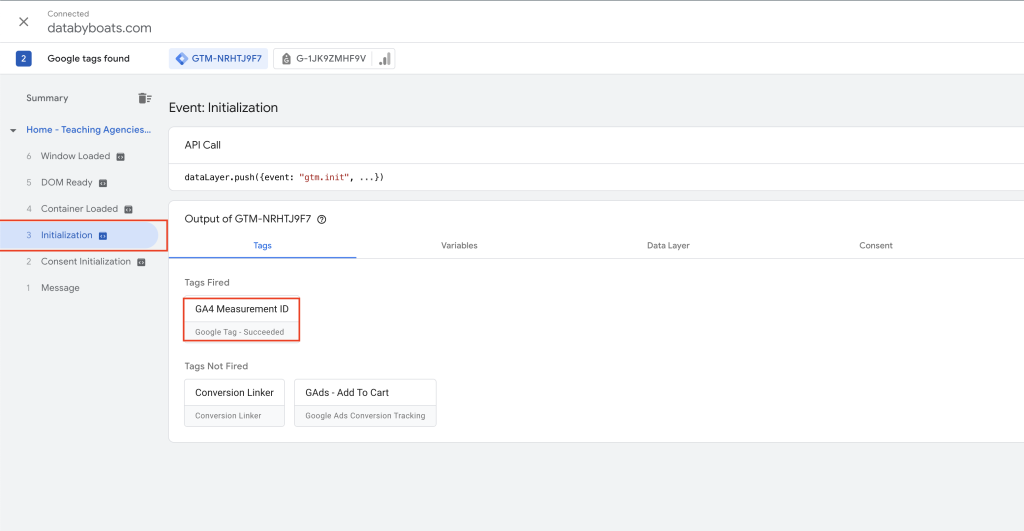Select the Window Loaded event
This screenshot has width=1024, height=531.
pyautogui.click(x=75, y=156)
